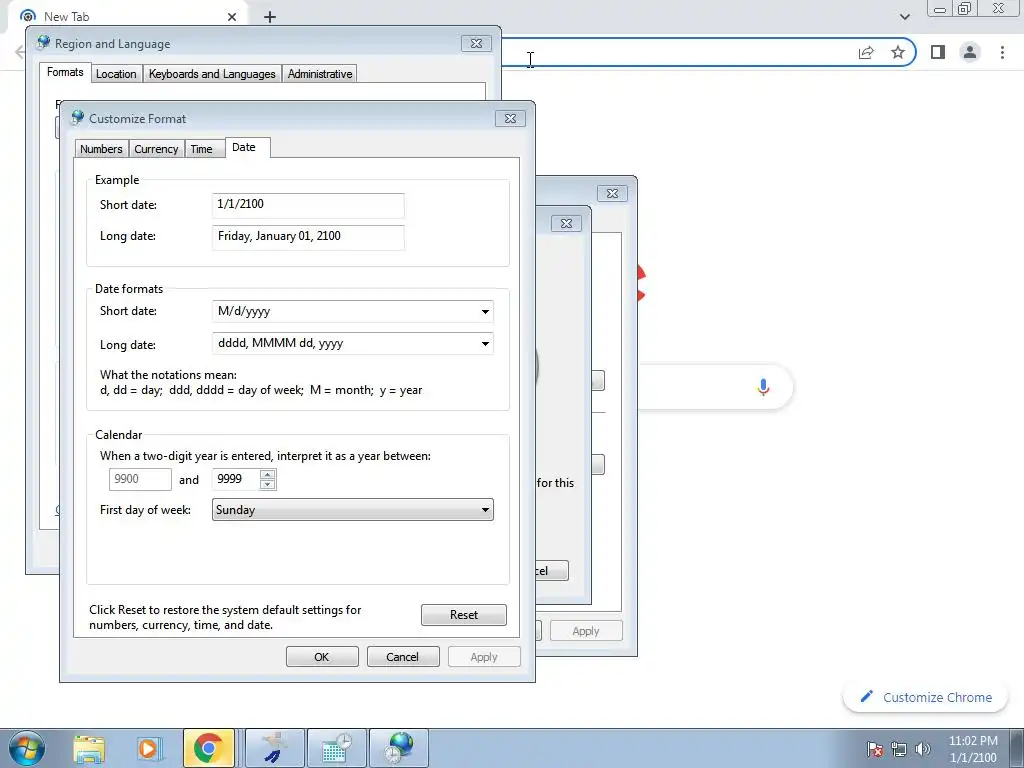
Task: Click the 9999 year input field
Action: pos(236,479)
